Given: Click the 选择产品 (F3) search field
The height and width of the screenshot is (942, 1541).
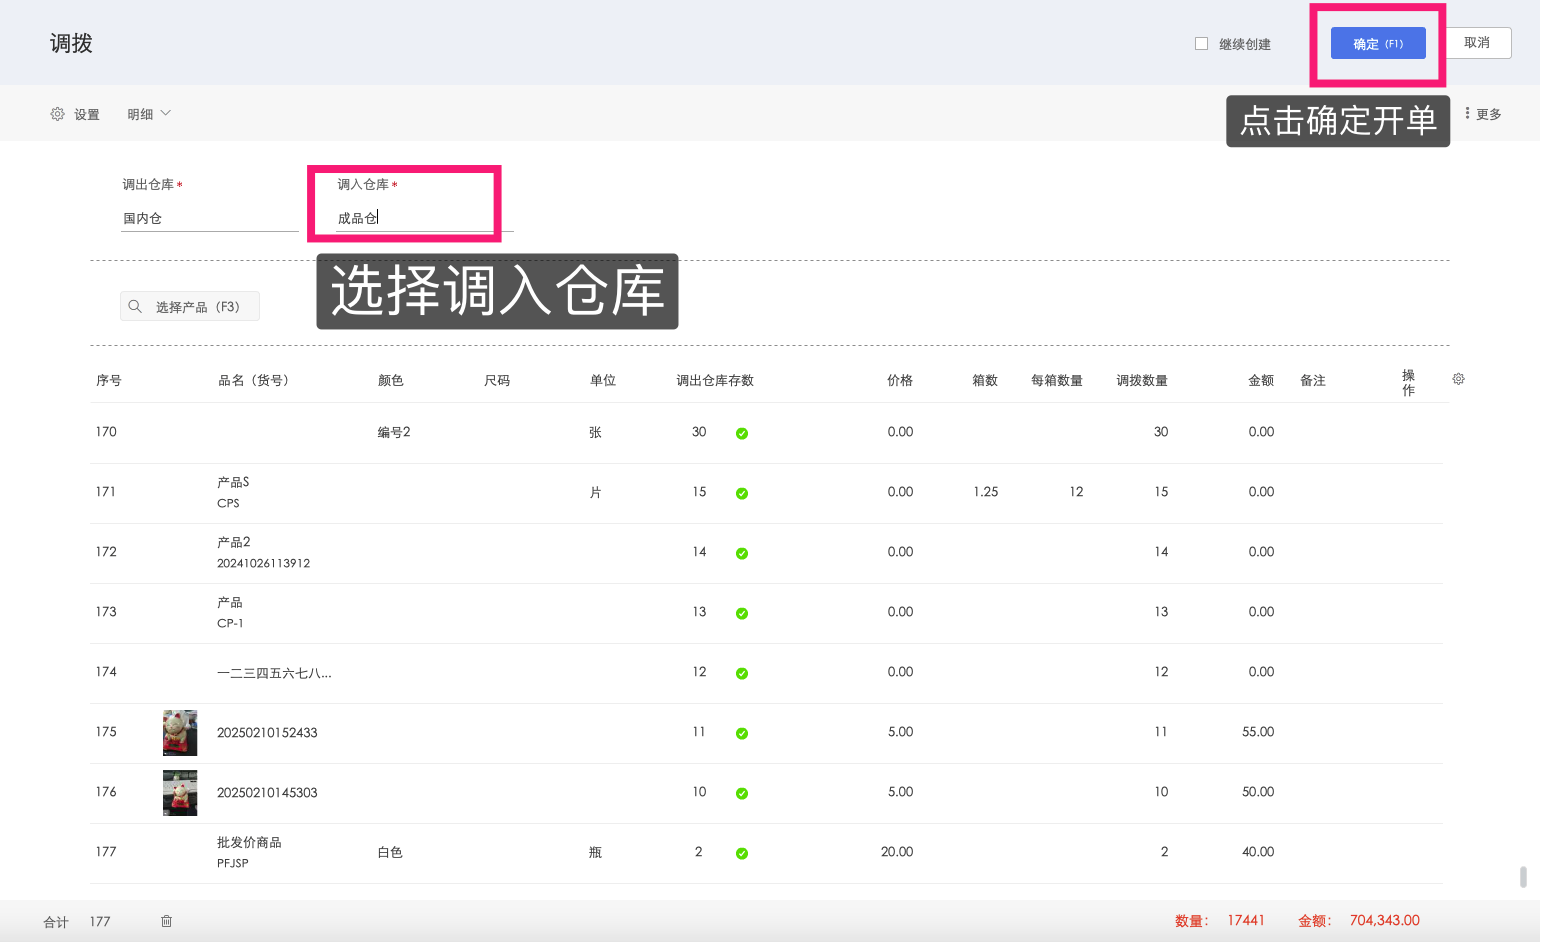Looking at the screenshot, I should pos(190,306).
